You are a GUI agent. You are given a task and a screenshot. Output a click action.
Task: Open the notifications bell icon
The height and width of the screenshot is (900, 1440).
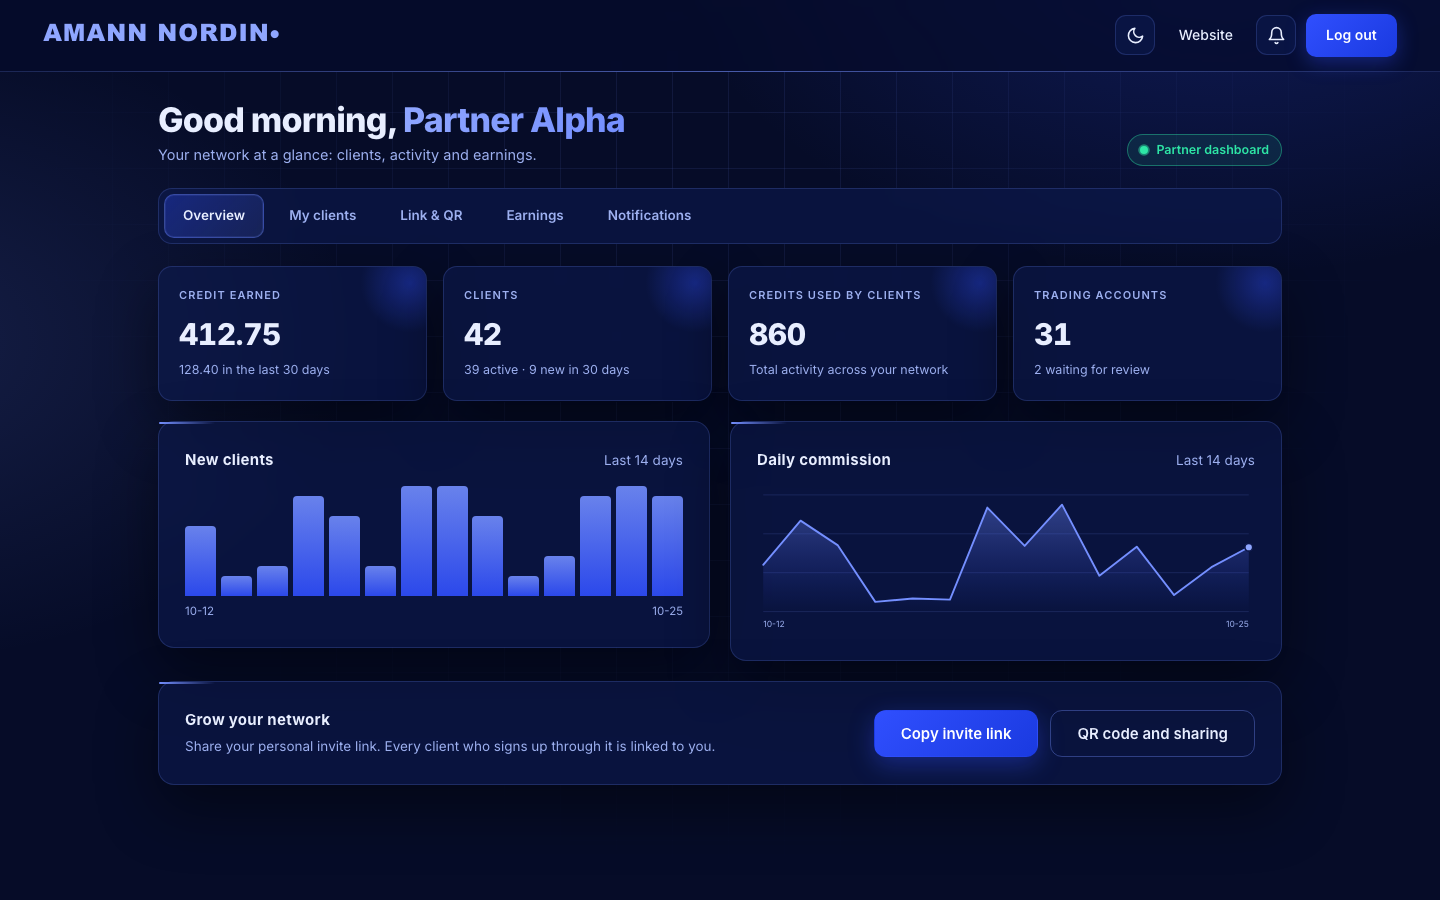point(1276,35)
